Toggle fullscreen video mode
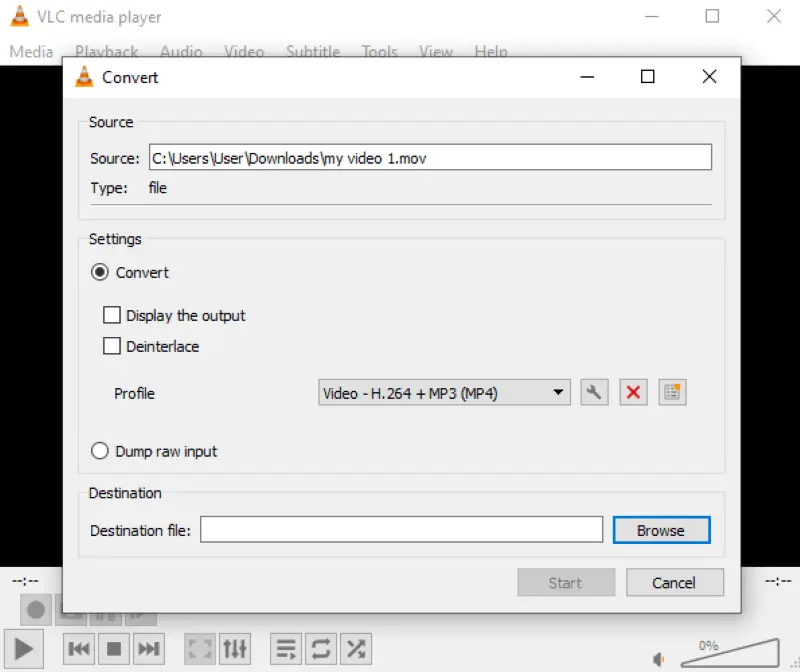 point(200,649)
